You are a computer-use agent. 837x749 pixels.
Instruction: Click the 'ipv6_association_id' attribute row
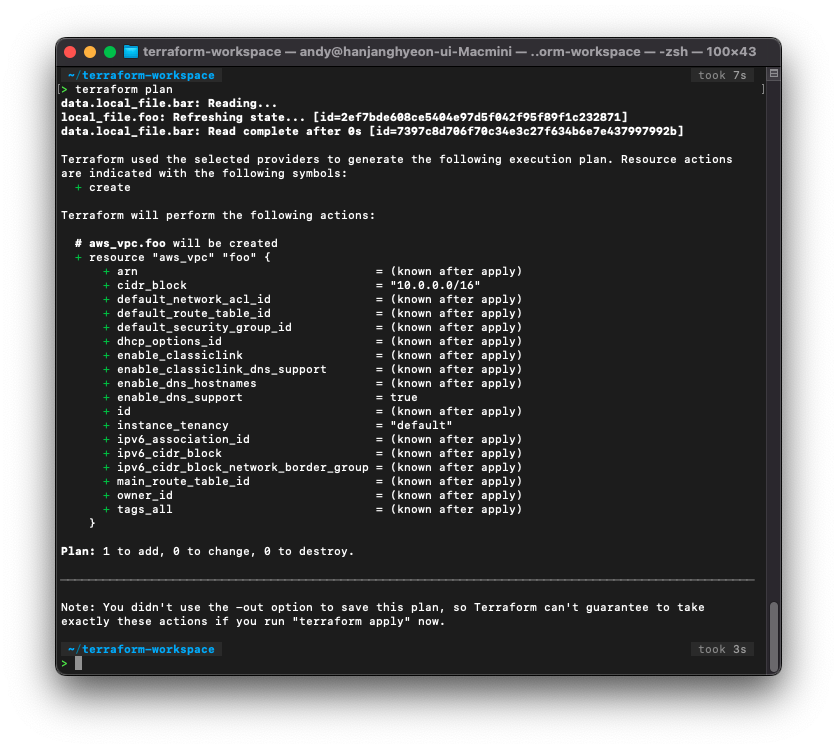tap(312, 439)
